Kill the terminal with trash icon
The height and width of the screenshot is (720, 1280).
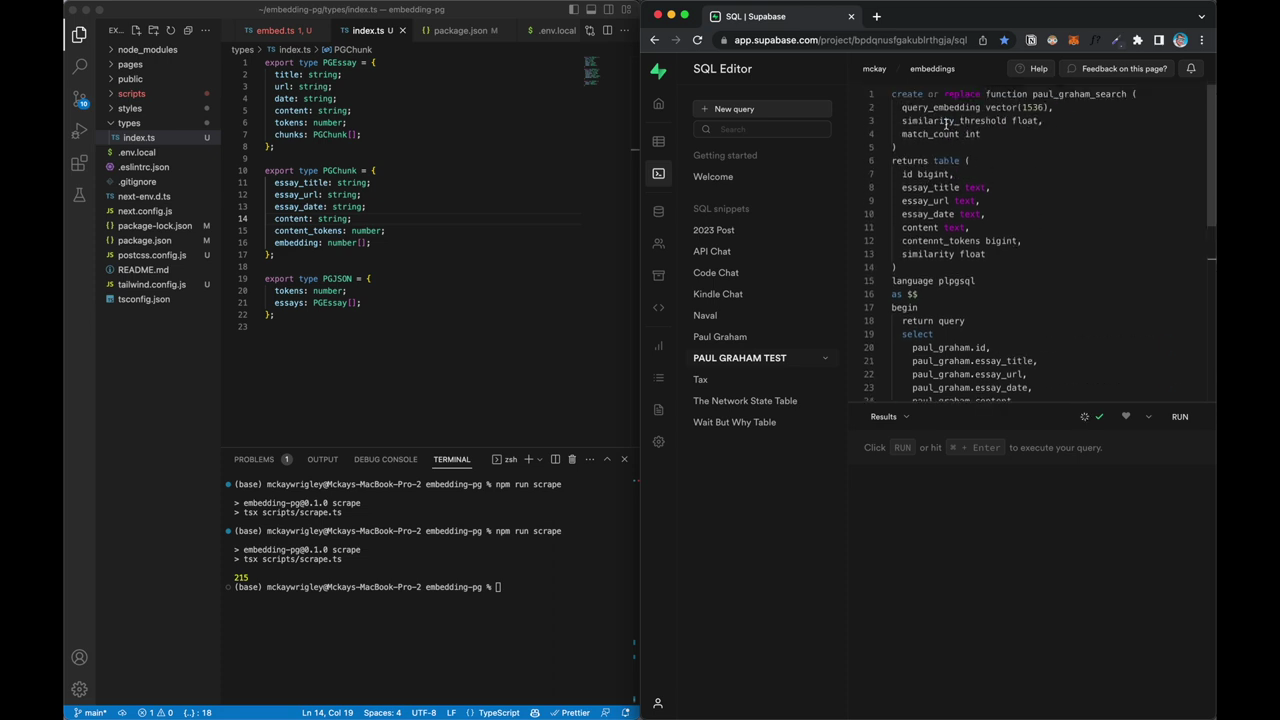coord(572,459)
